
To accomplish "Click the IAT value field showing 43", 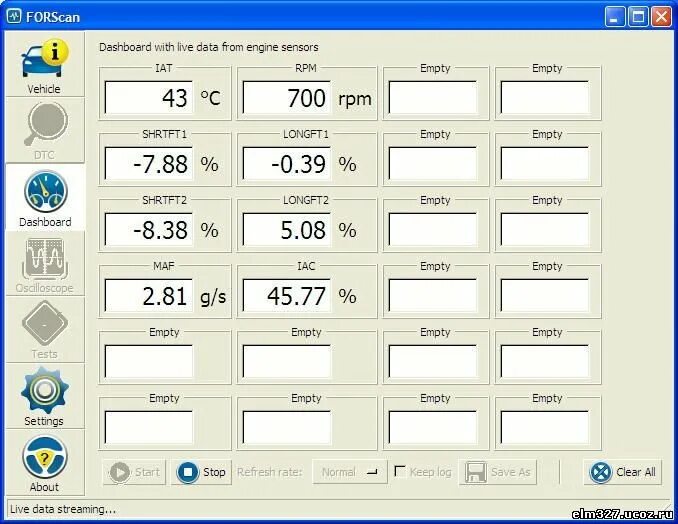I will (149, 98).
